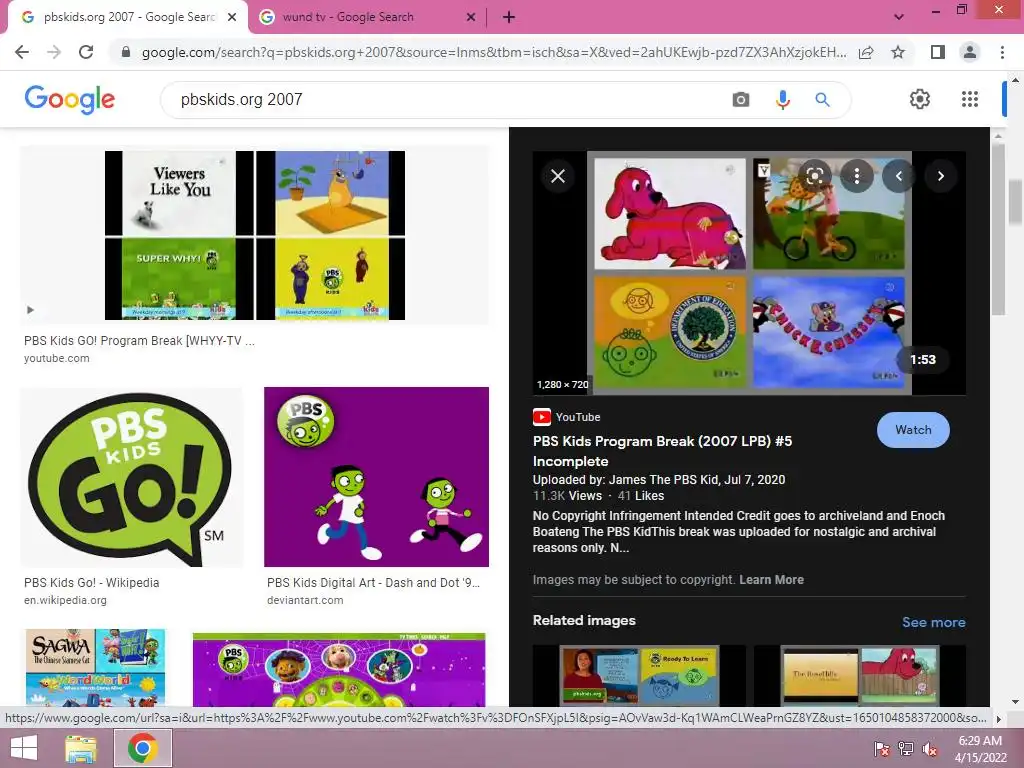Image resolution: width=1024 pixels, height=768 pixels.
Task: Open Learn More copyright link
Action: pos(771,580)
